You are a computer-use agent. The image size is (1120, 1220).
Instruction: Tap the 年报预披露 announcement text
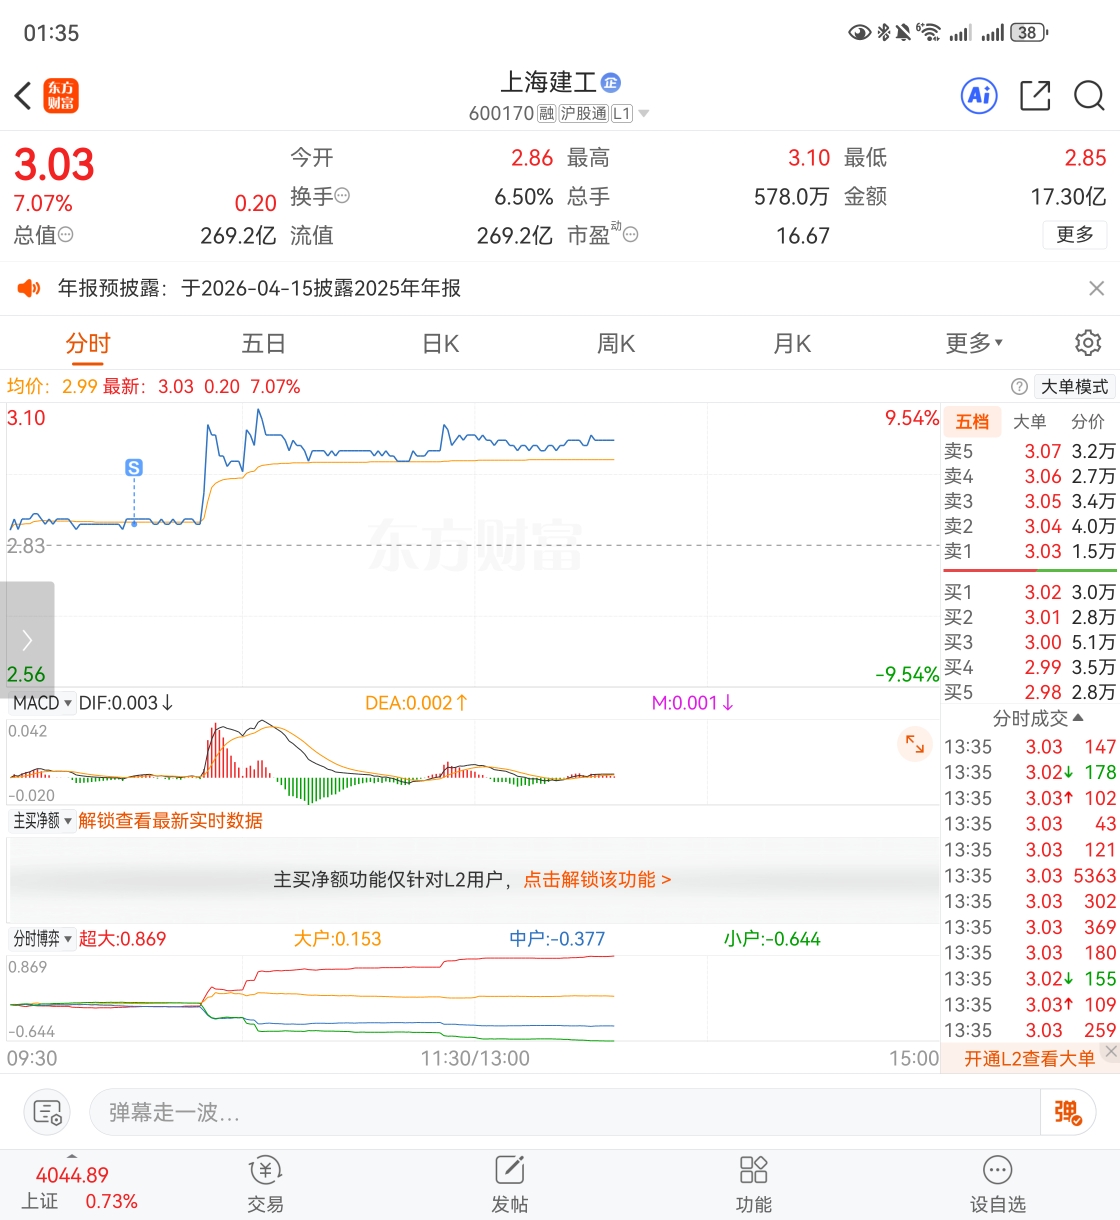click(x=259, y=288)
